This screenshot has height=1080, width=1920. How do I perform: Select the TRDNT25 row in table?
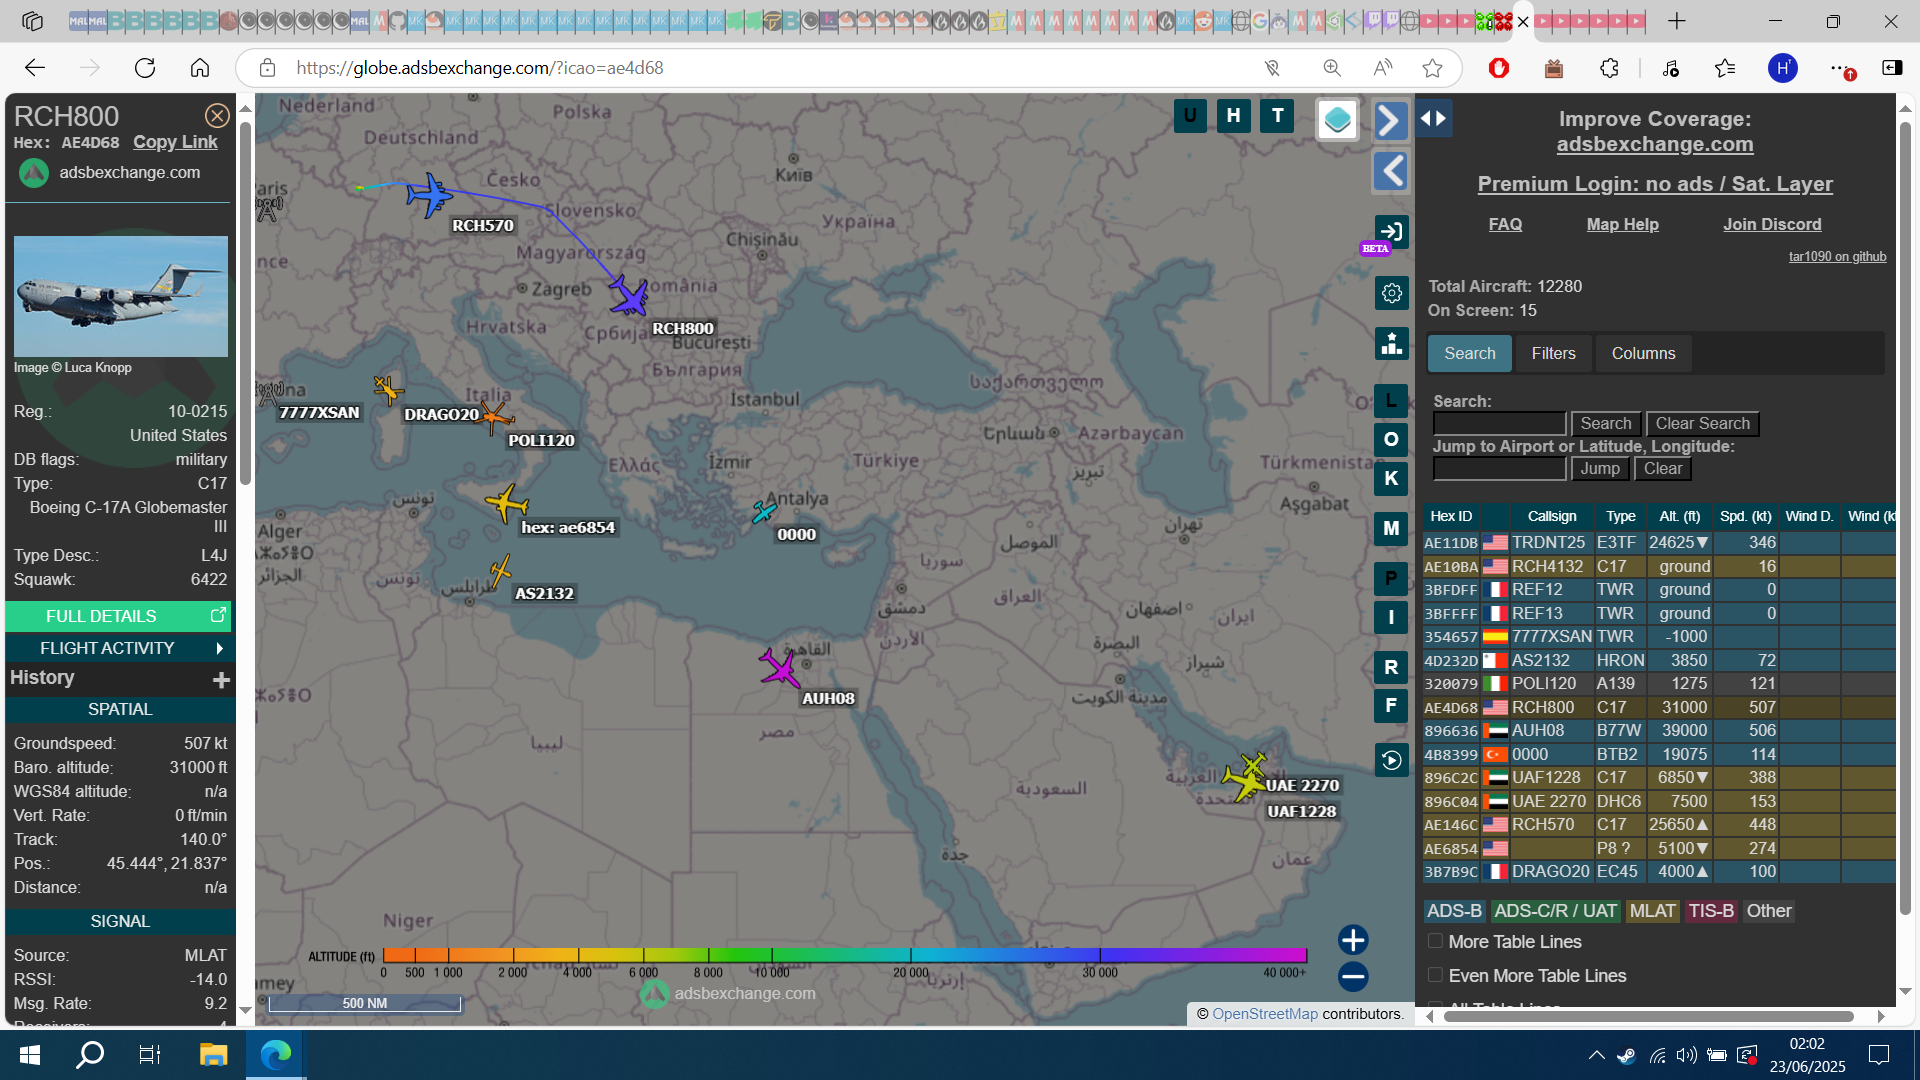1658,542
